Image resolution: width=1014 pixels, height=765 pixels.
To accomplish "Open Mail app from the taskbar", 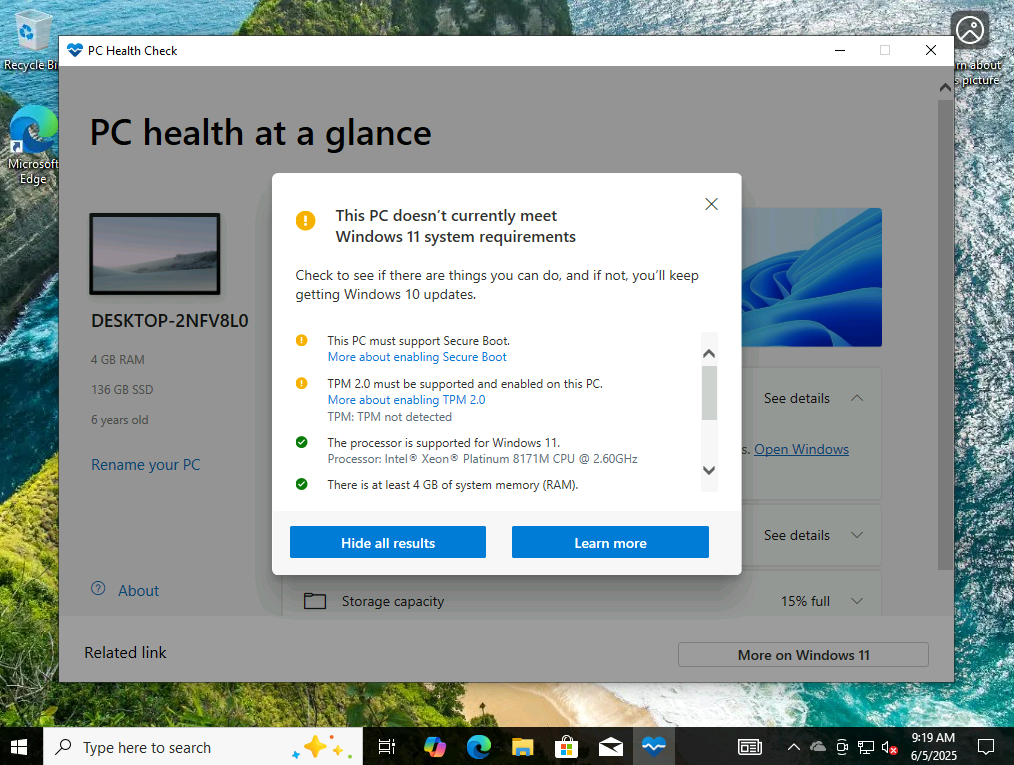I will coord(610,747).
